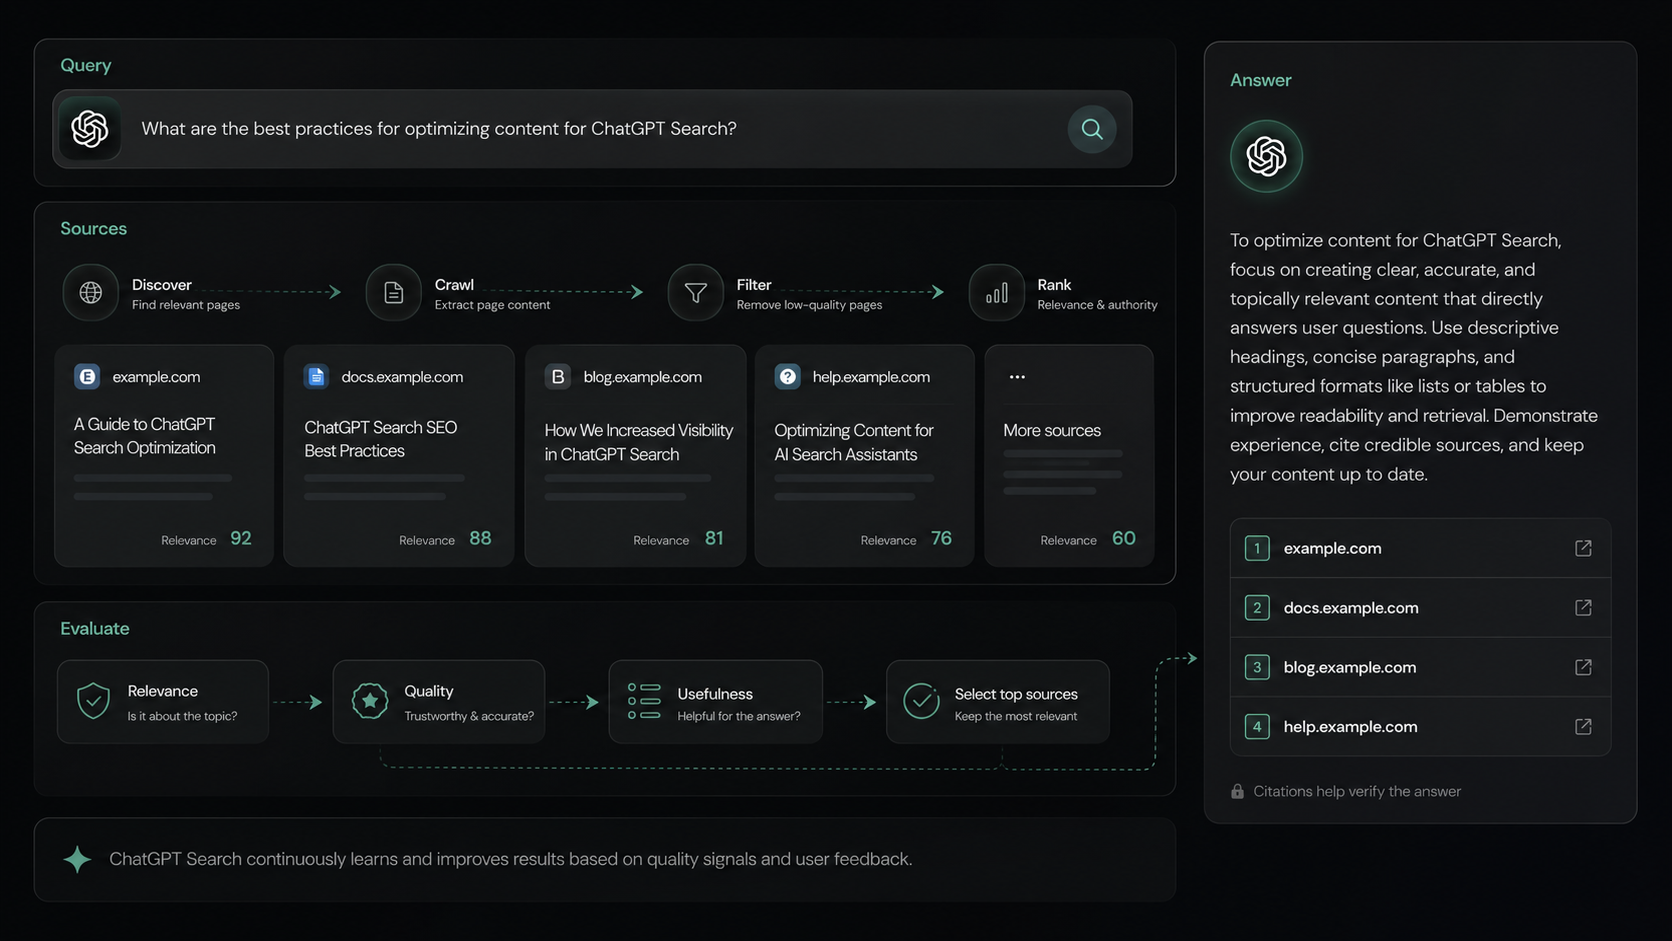Click the relevance score 76
Screen dimensions: 1672x941
coord(941,538)
